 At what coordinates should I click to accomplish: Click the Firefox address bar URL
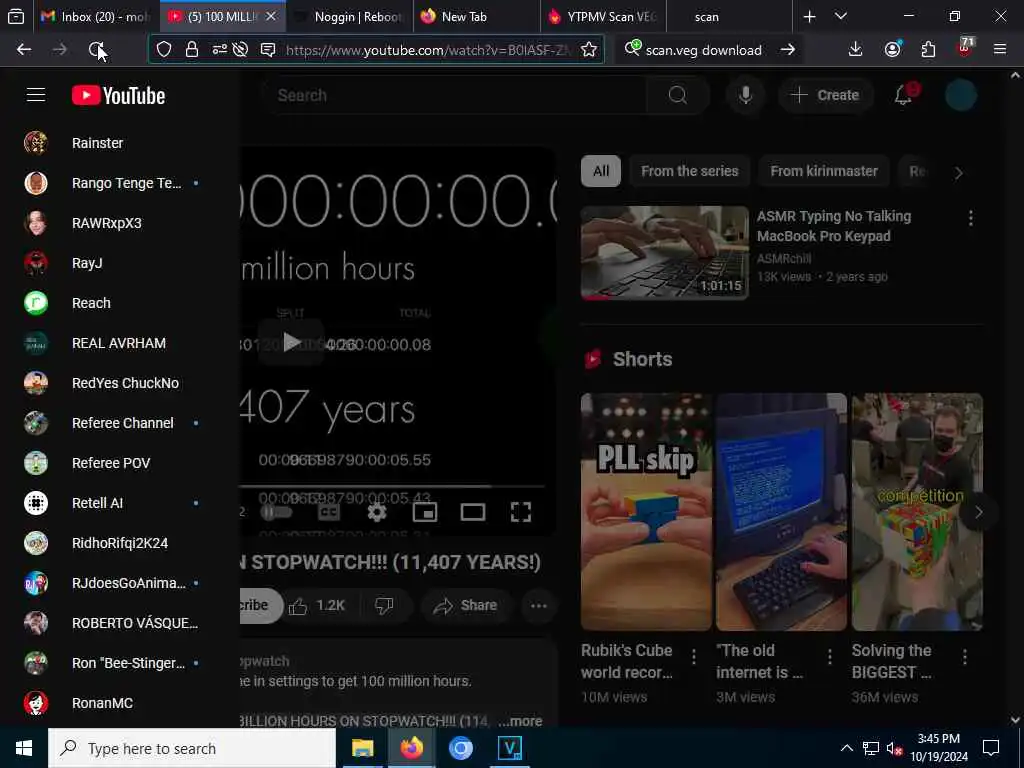(x=428, y=50)
